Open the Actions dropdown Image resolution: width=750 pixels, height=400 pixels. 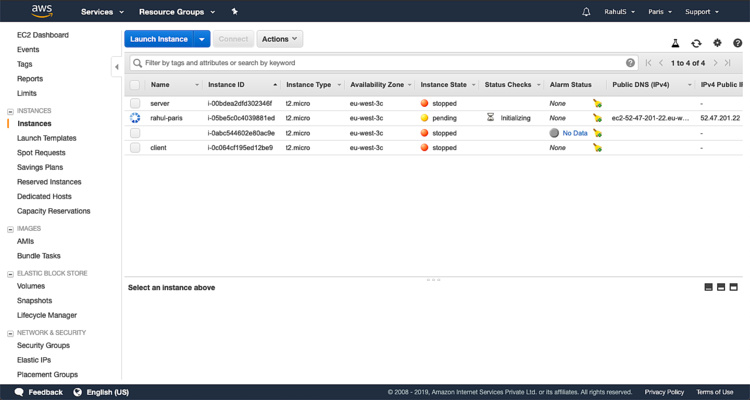[x=279, y=39]
